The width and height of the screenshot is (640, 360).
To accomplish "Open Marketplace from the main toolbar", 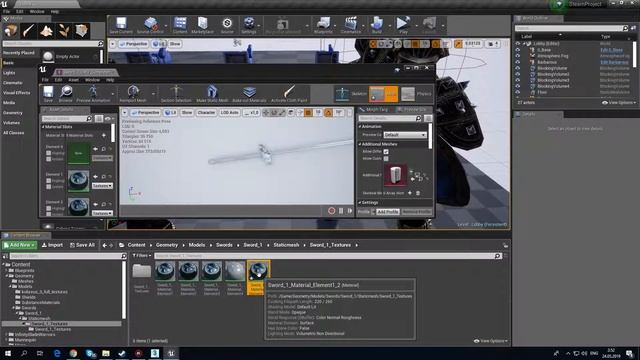I will (x=202, y=25).
